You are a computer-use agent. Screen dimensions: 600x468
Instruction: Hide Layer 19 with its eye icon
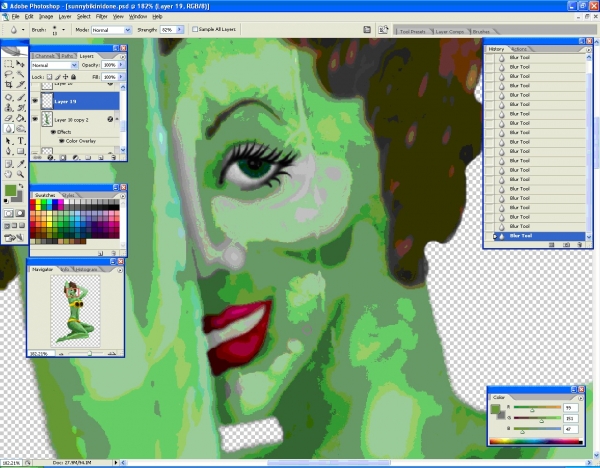(x=35, y=101)
